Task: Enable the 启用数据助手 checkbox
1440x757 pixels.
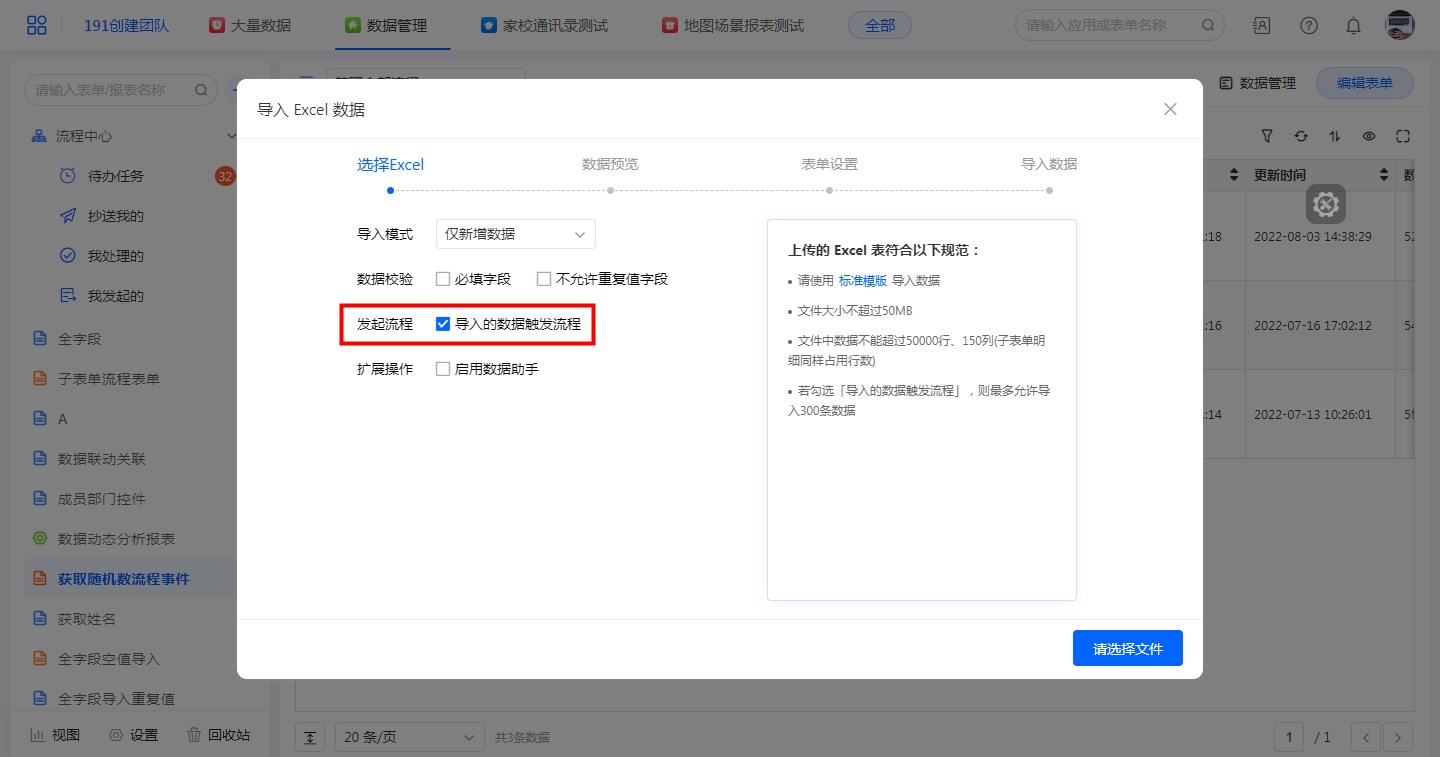Action: click(443, 369)
